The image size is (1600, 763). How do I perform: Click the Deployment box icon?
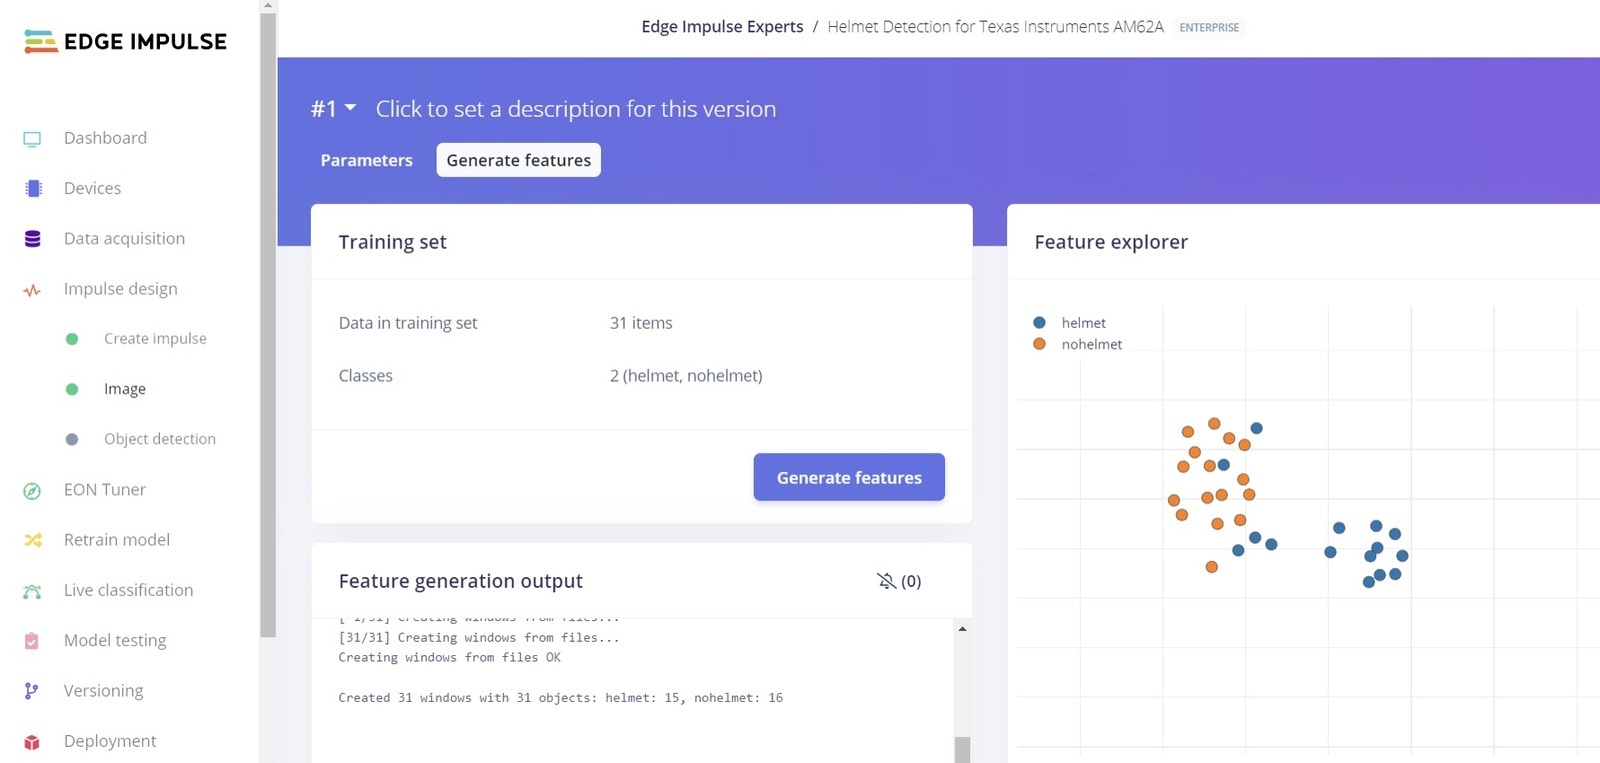pos(32,742)
